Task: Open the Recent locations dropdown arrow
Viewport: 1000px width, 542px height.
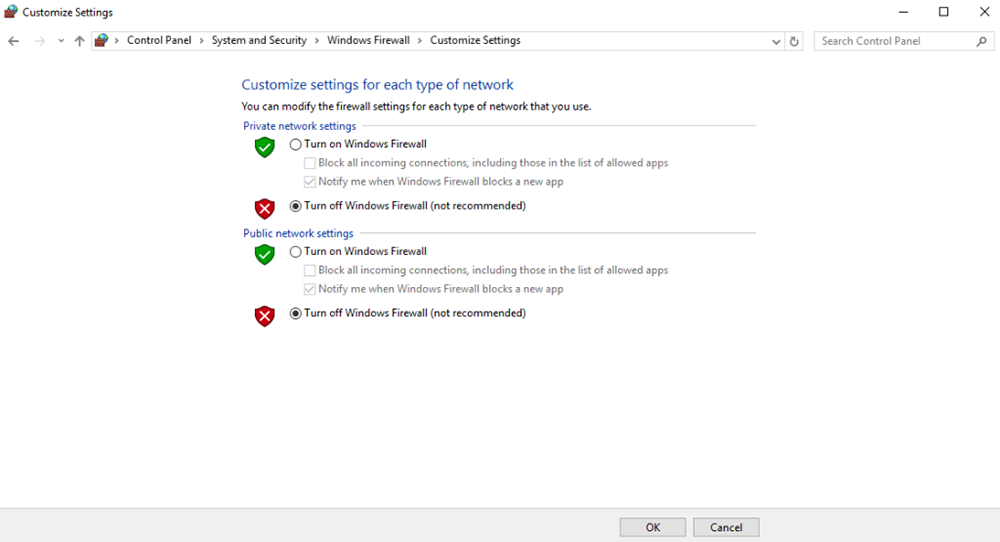Action: pyautogui.click(x=61, y=41)
